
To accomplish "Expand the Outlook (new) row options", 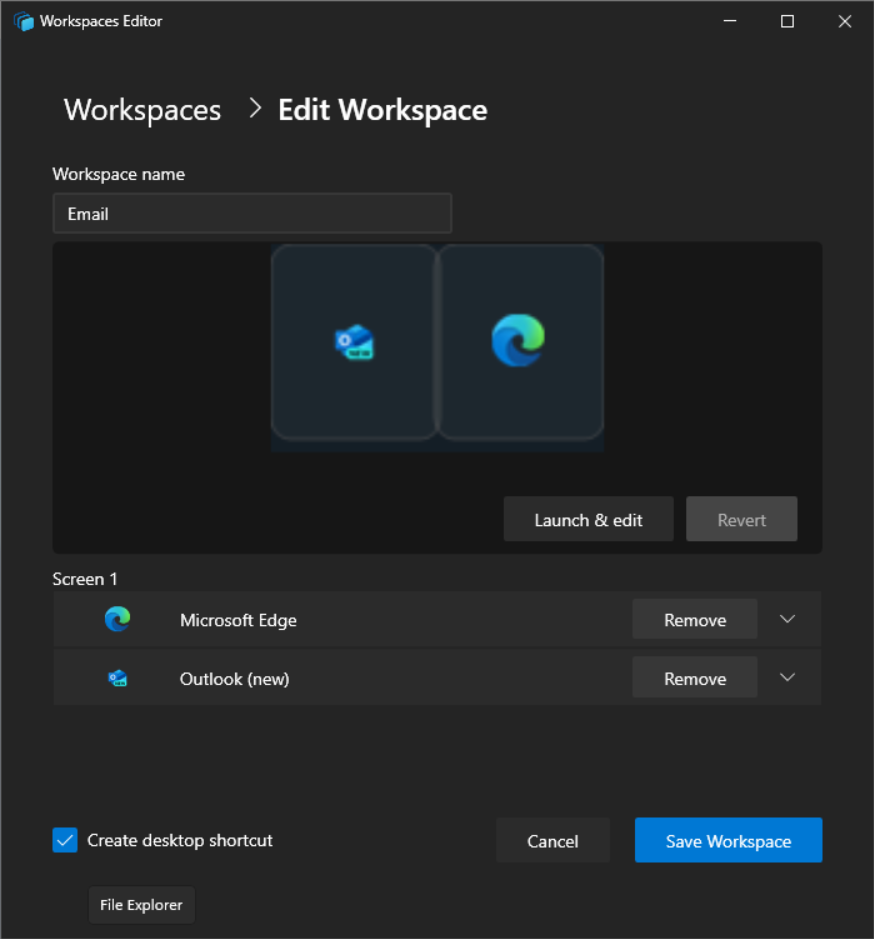I will [787, 677].
